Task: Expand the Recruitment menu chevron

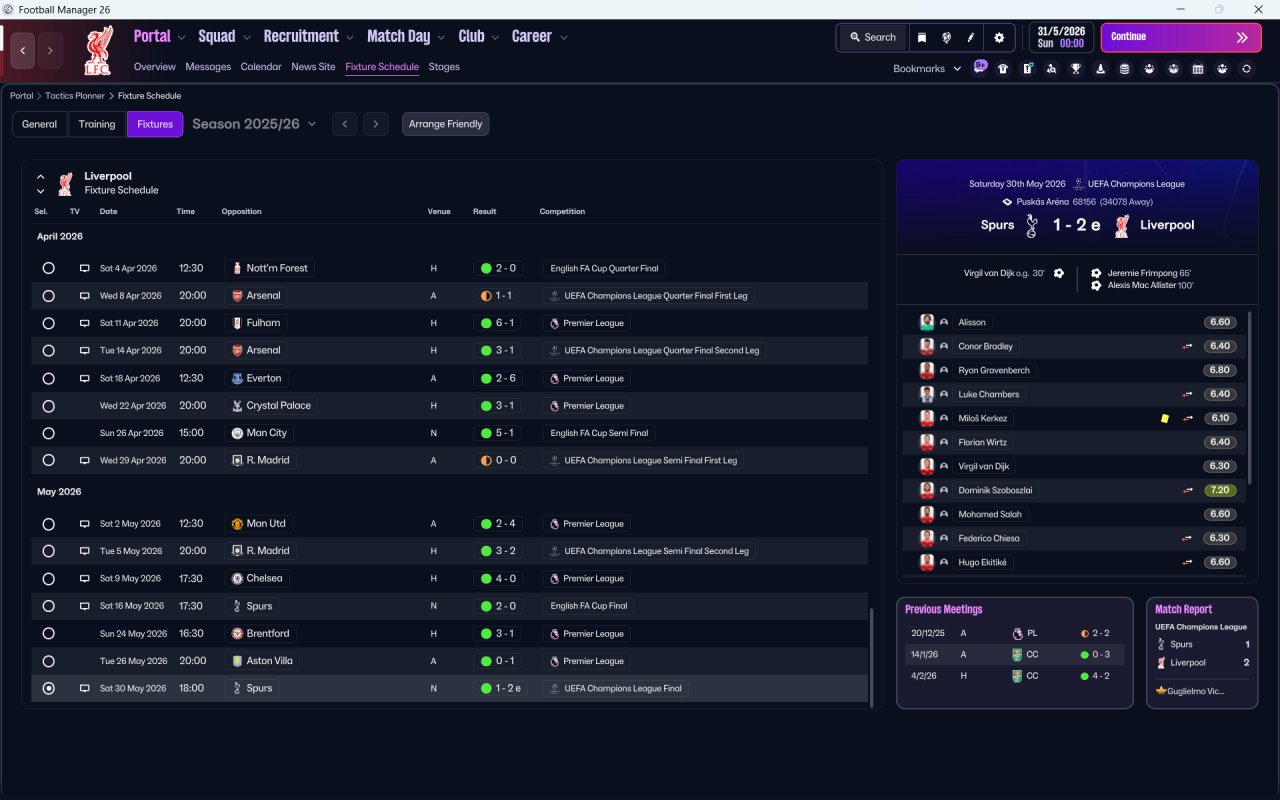Action: [x=350, y=38]
